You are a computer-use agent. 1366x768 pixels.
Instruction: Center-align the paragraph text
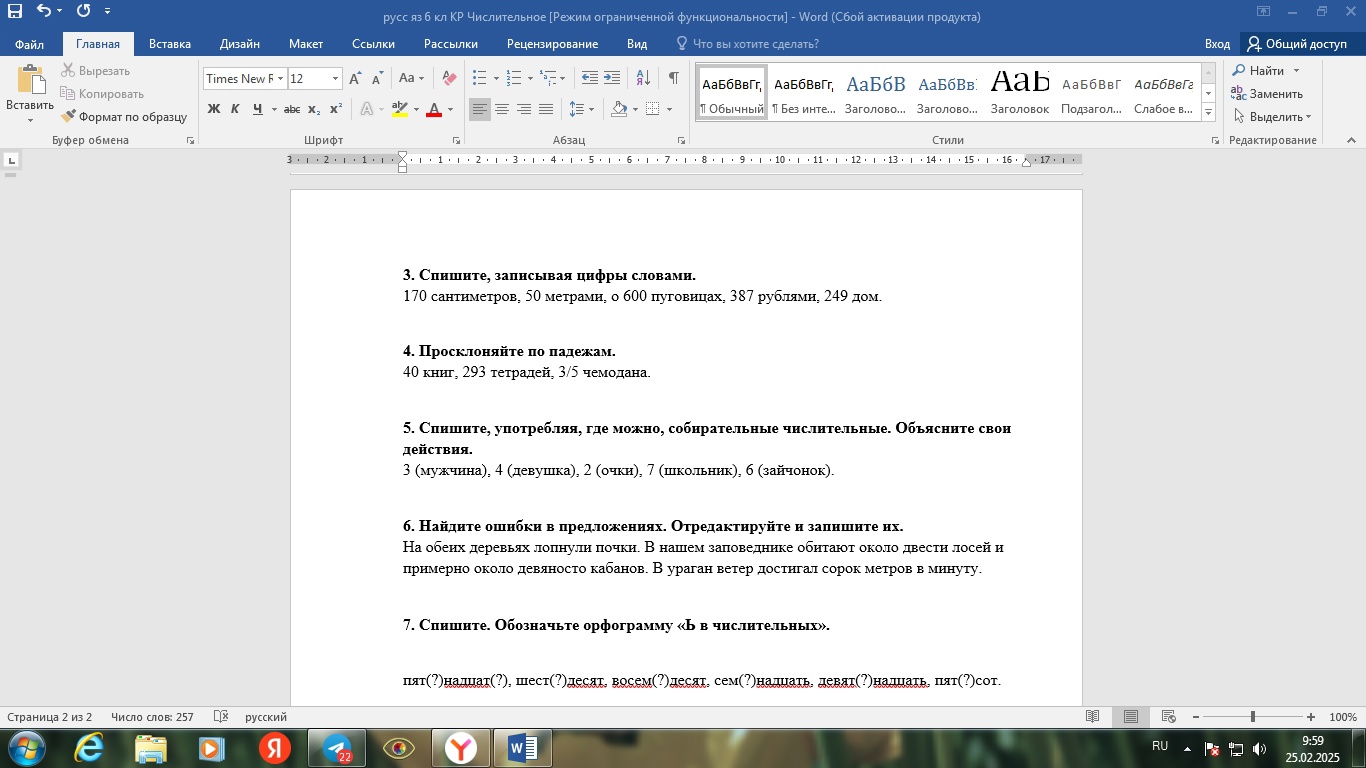tap(502, 109)
